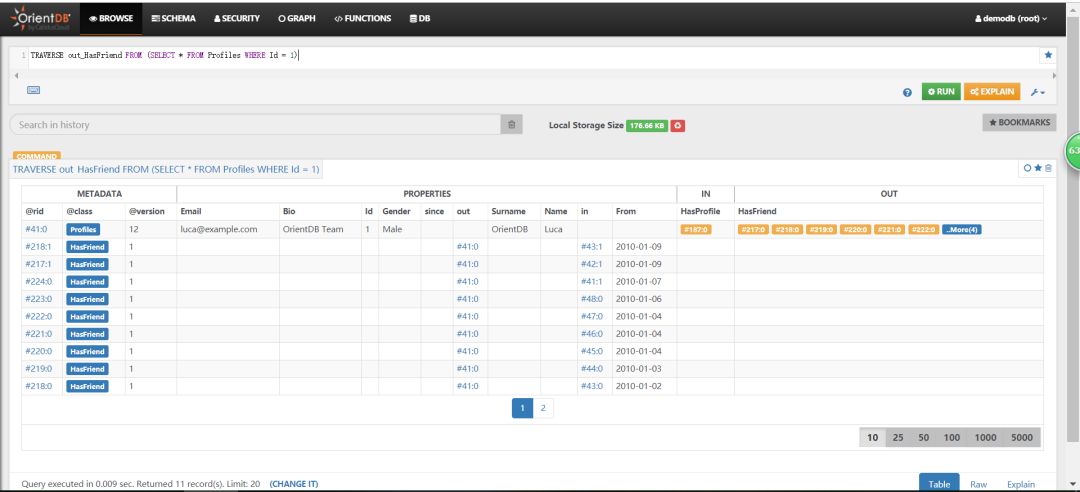Set page size to 5000
Viewport: 1080px width, 492px height.
(x=1022, y=438)
